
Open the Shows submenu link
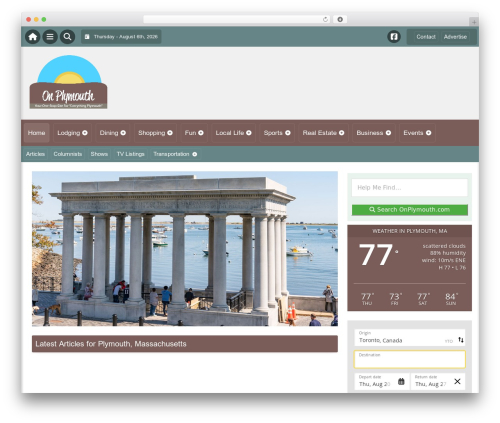99,154
